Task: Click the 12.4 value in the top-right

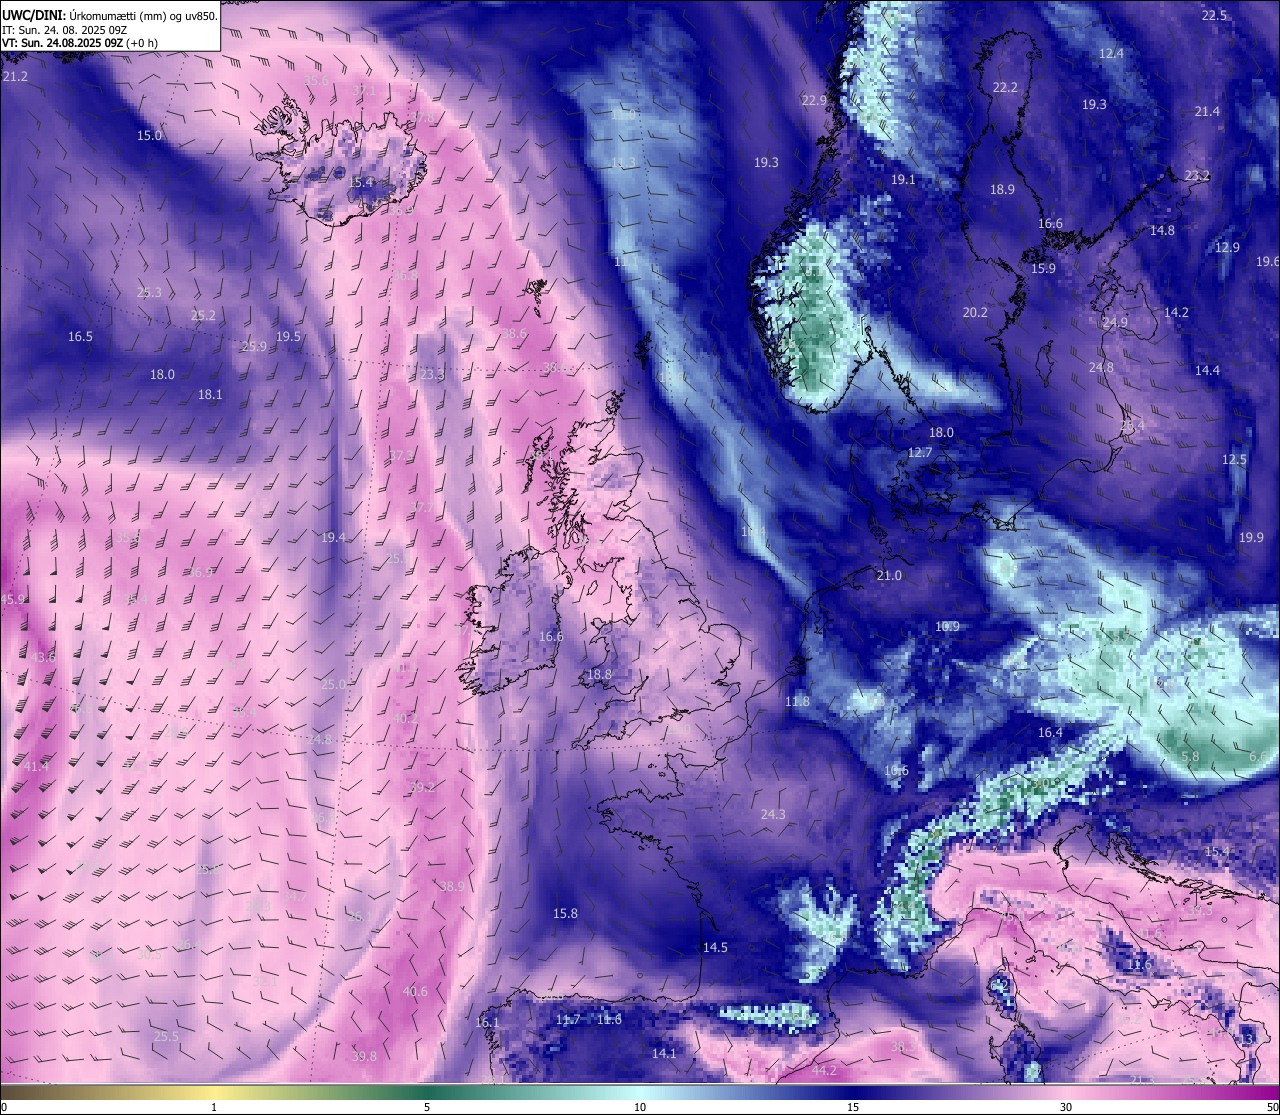Action: point(1111,54)
